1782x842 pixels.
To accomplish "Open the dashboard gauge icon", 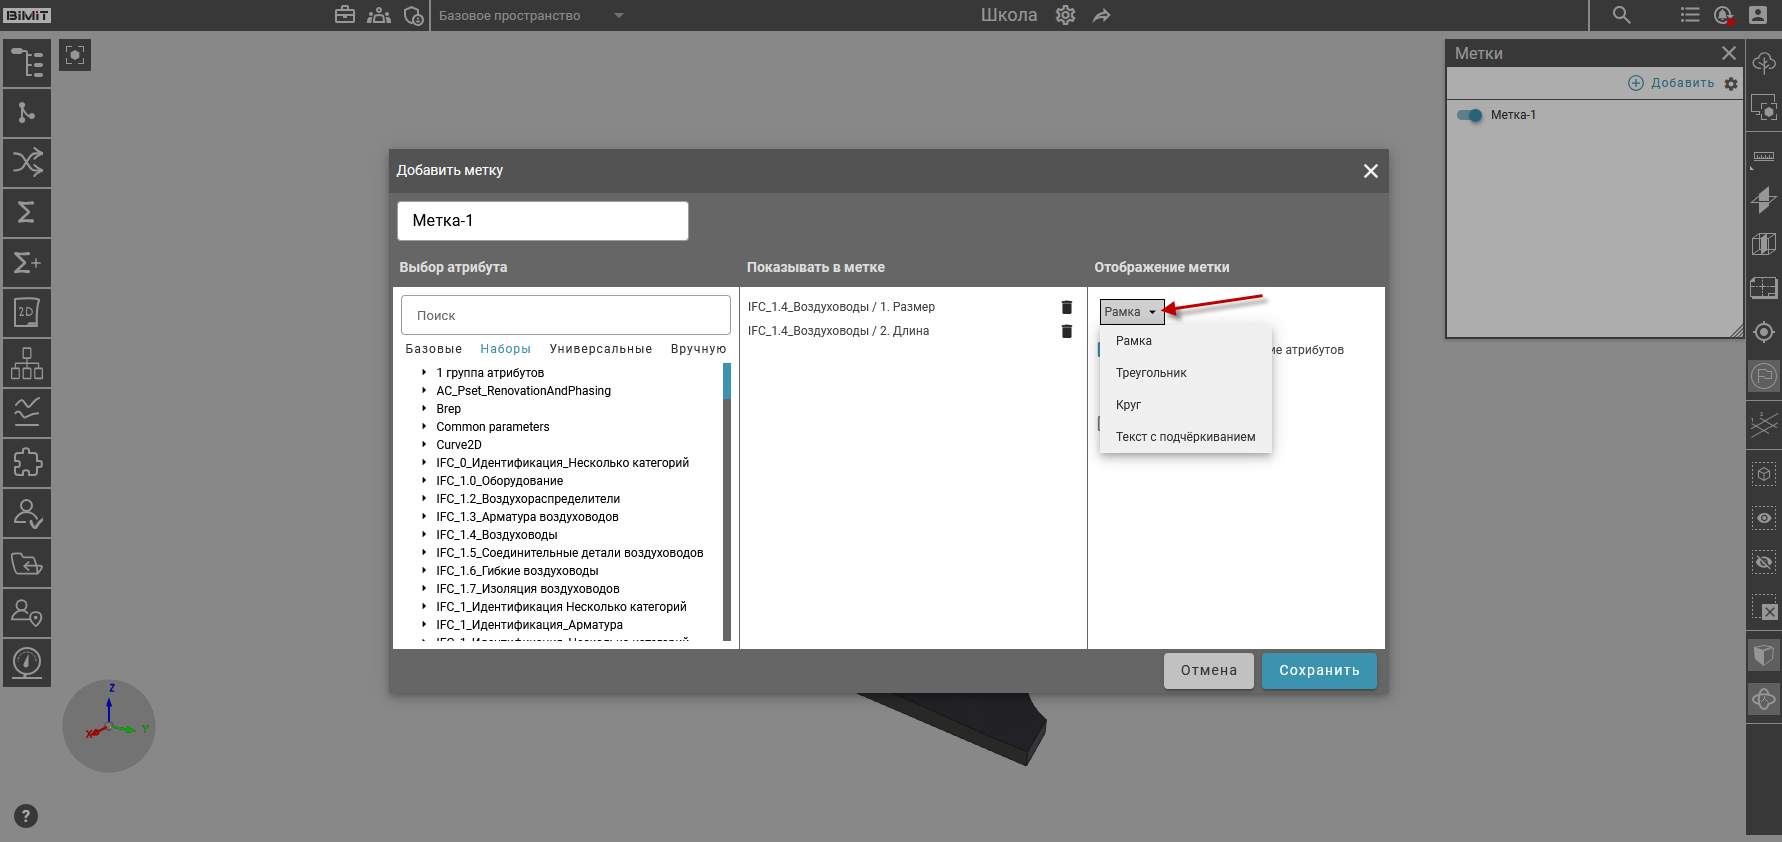I will pyautogui.click(x=27, y=662).
